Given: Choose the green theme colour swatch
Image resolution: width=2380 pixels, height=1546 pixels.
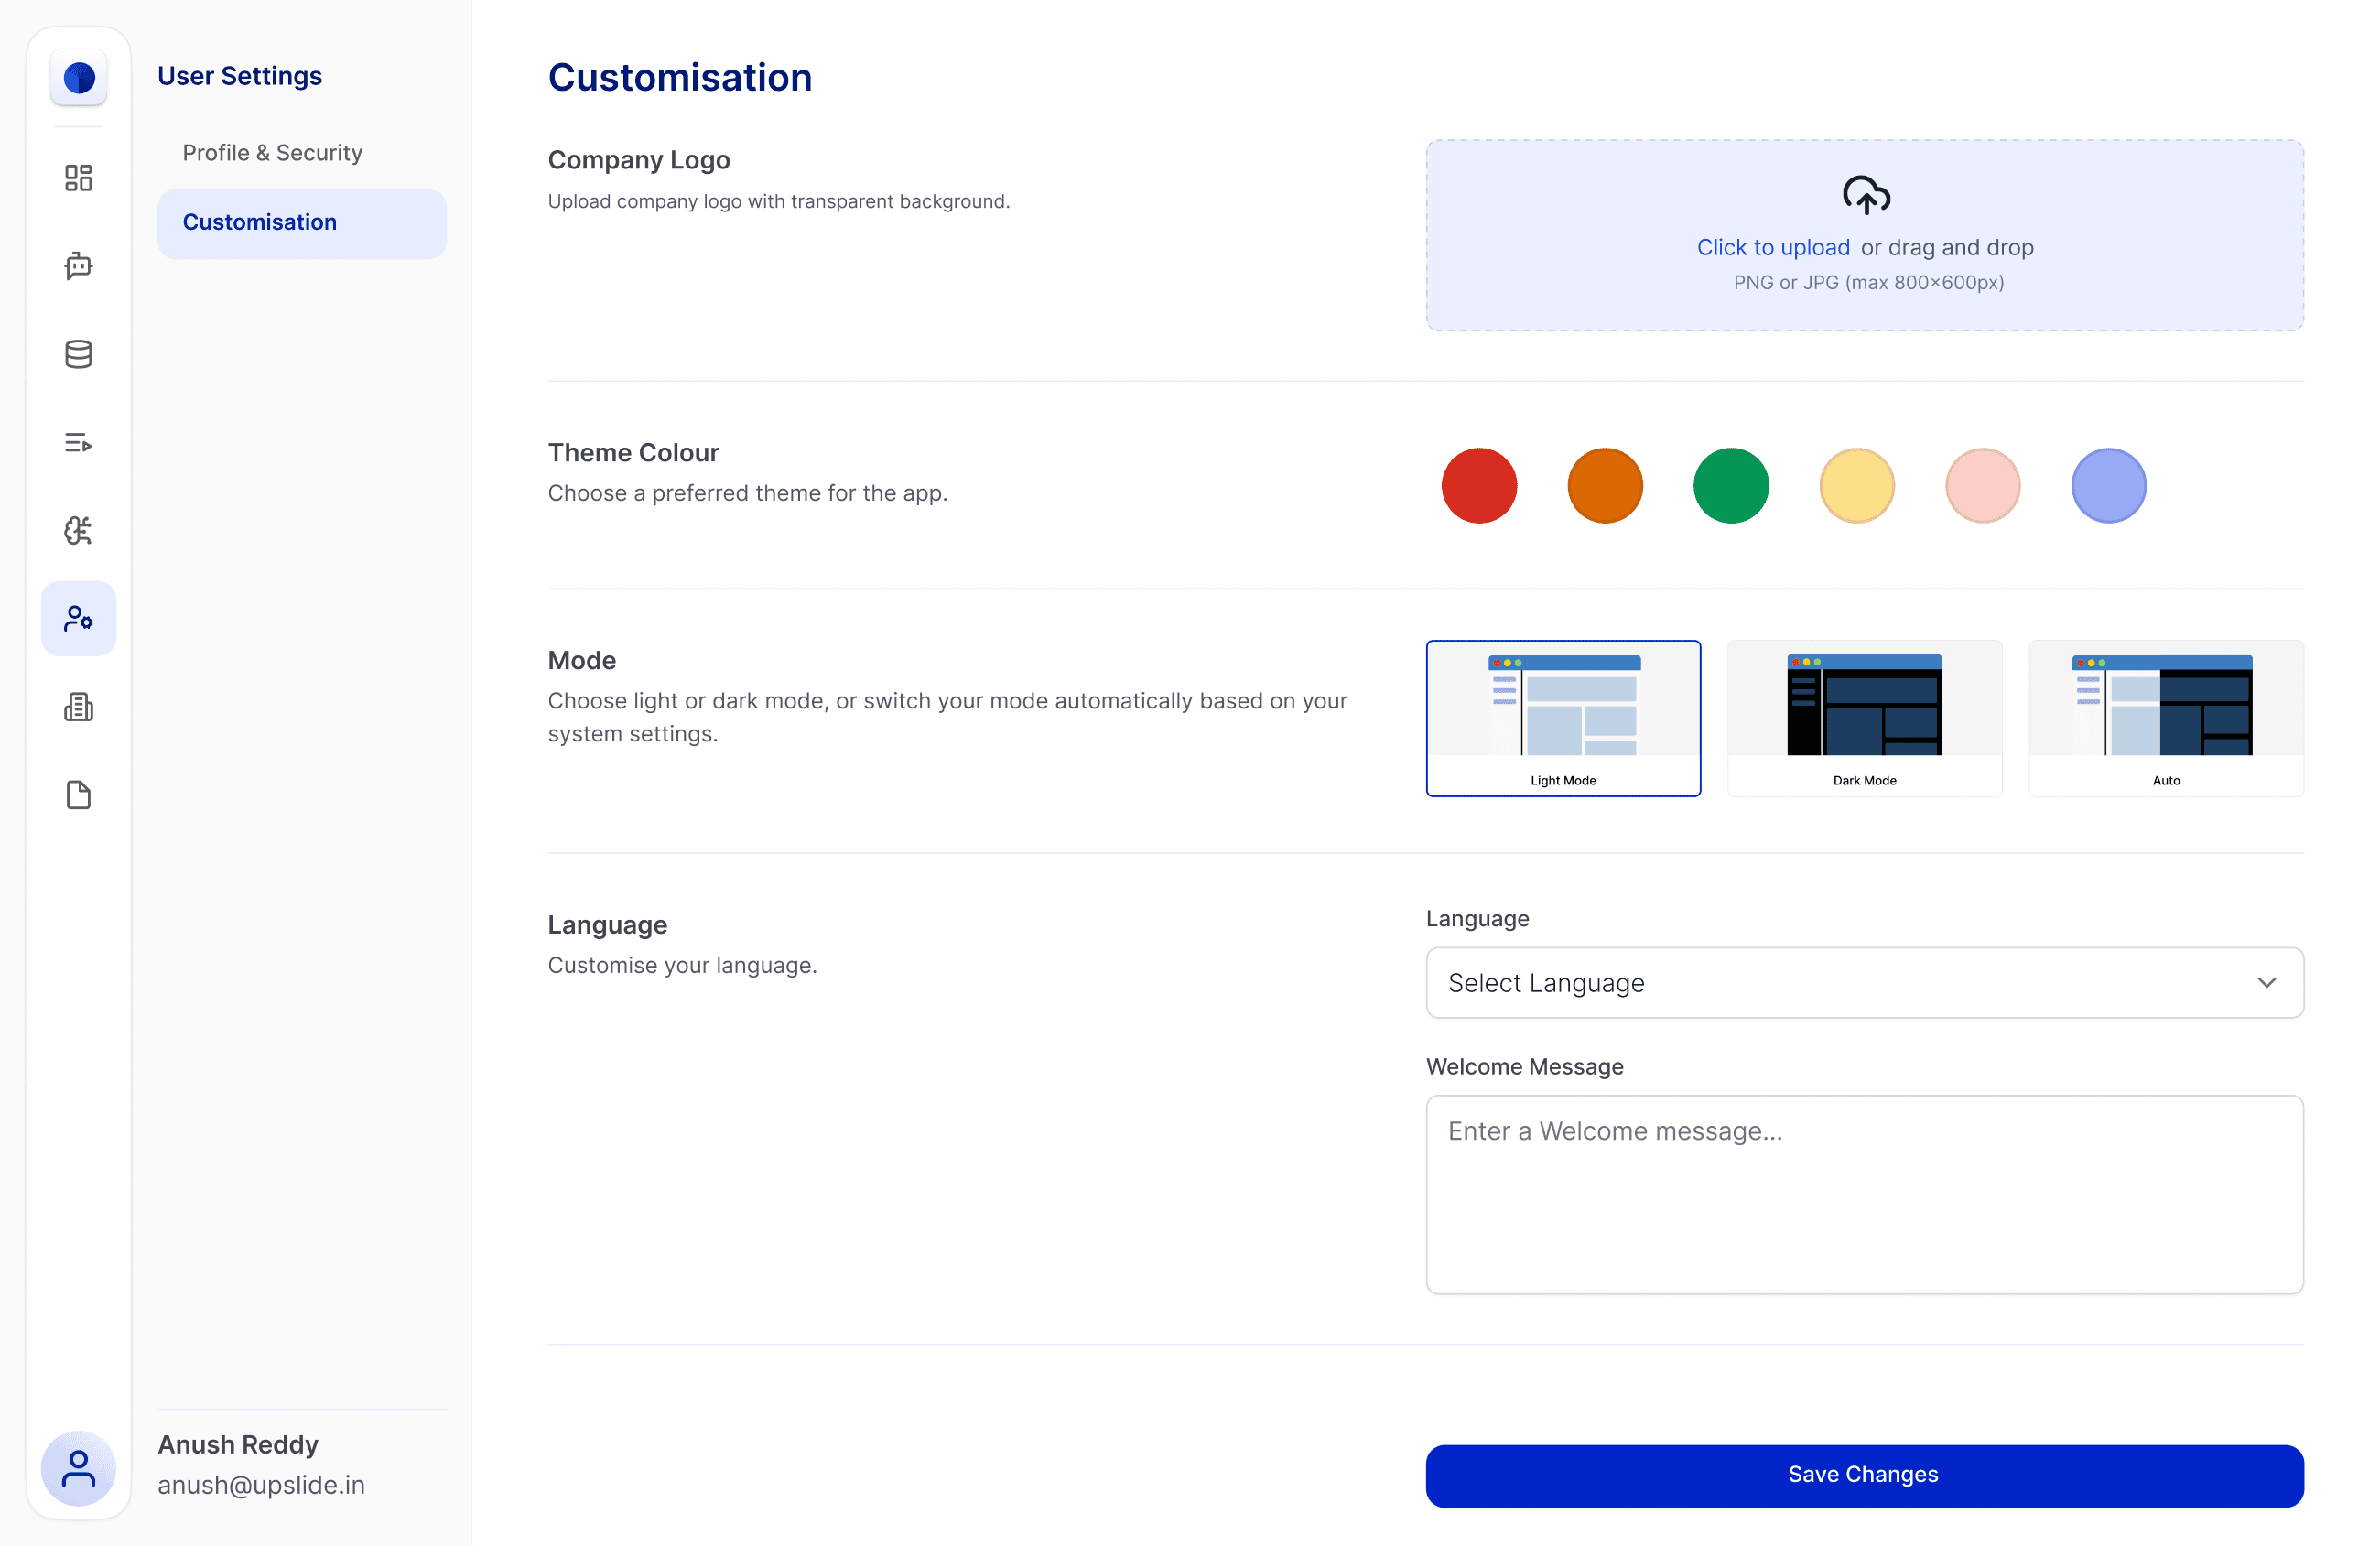Looking at the screenshot, I should (1730, 486).
